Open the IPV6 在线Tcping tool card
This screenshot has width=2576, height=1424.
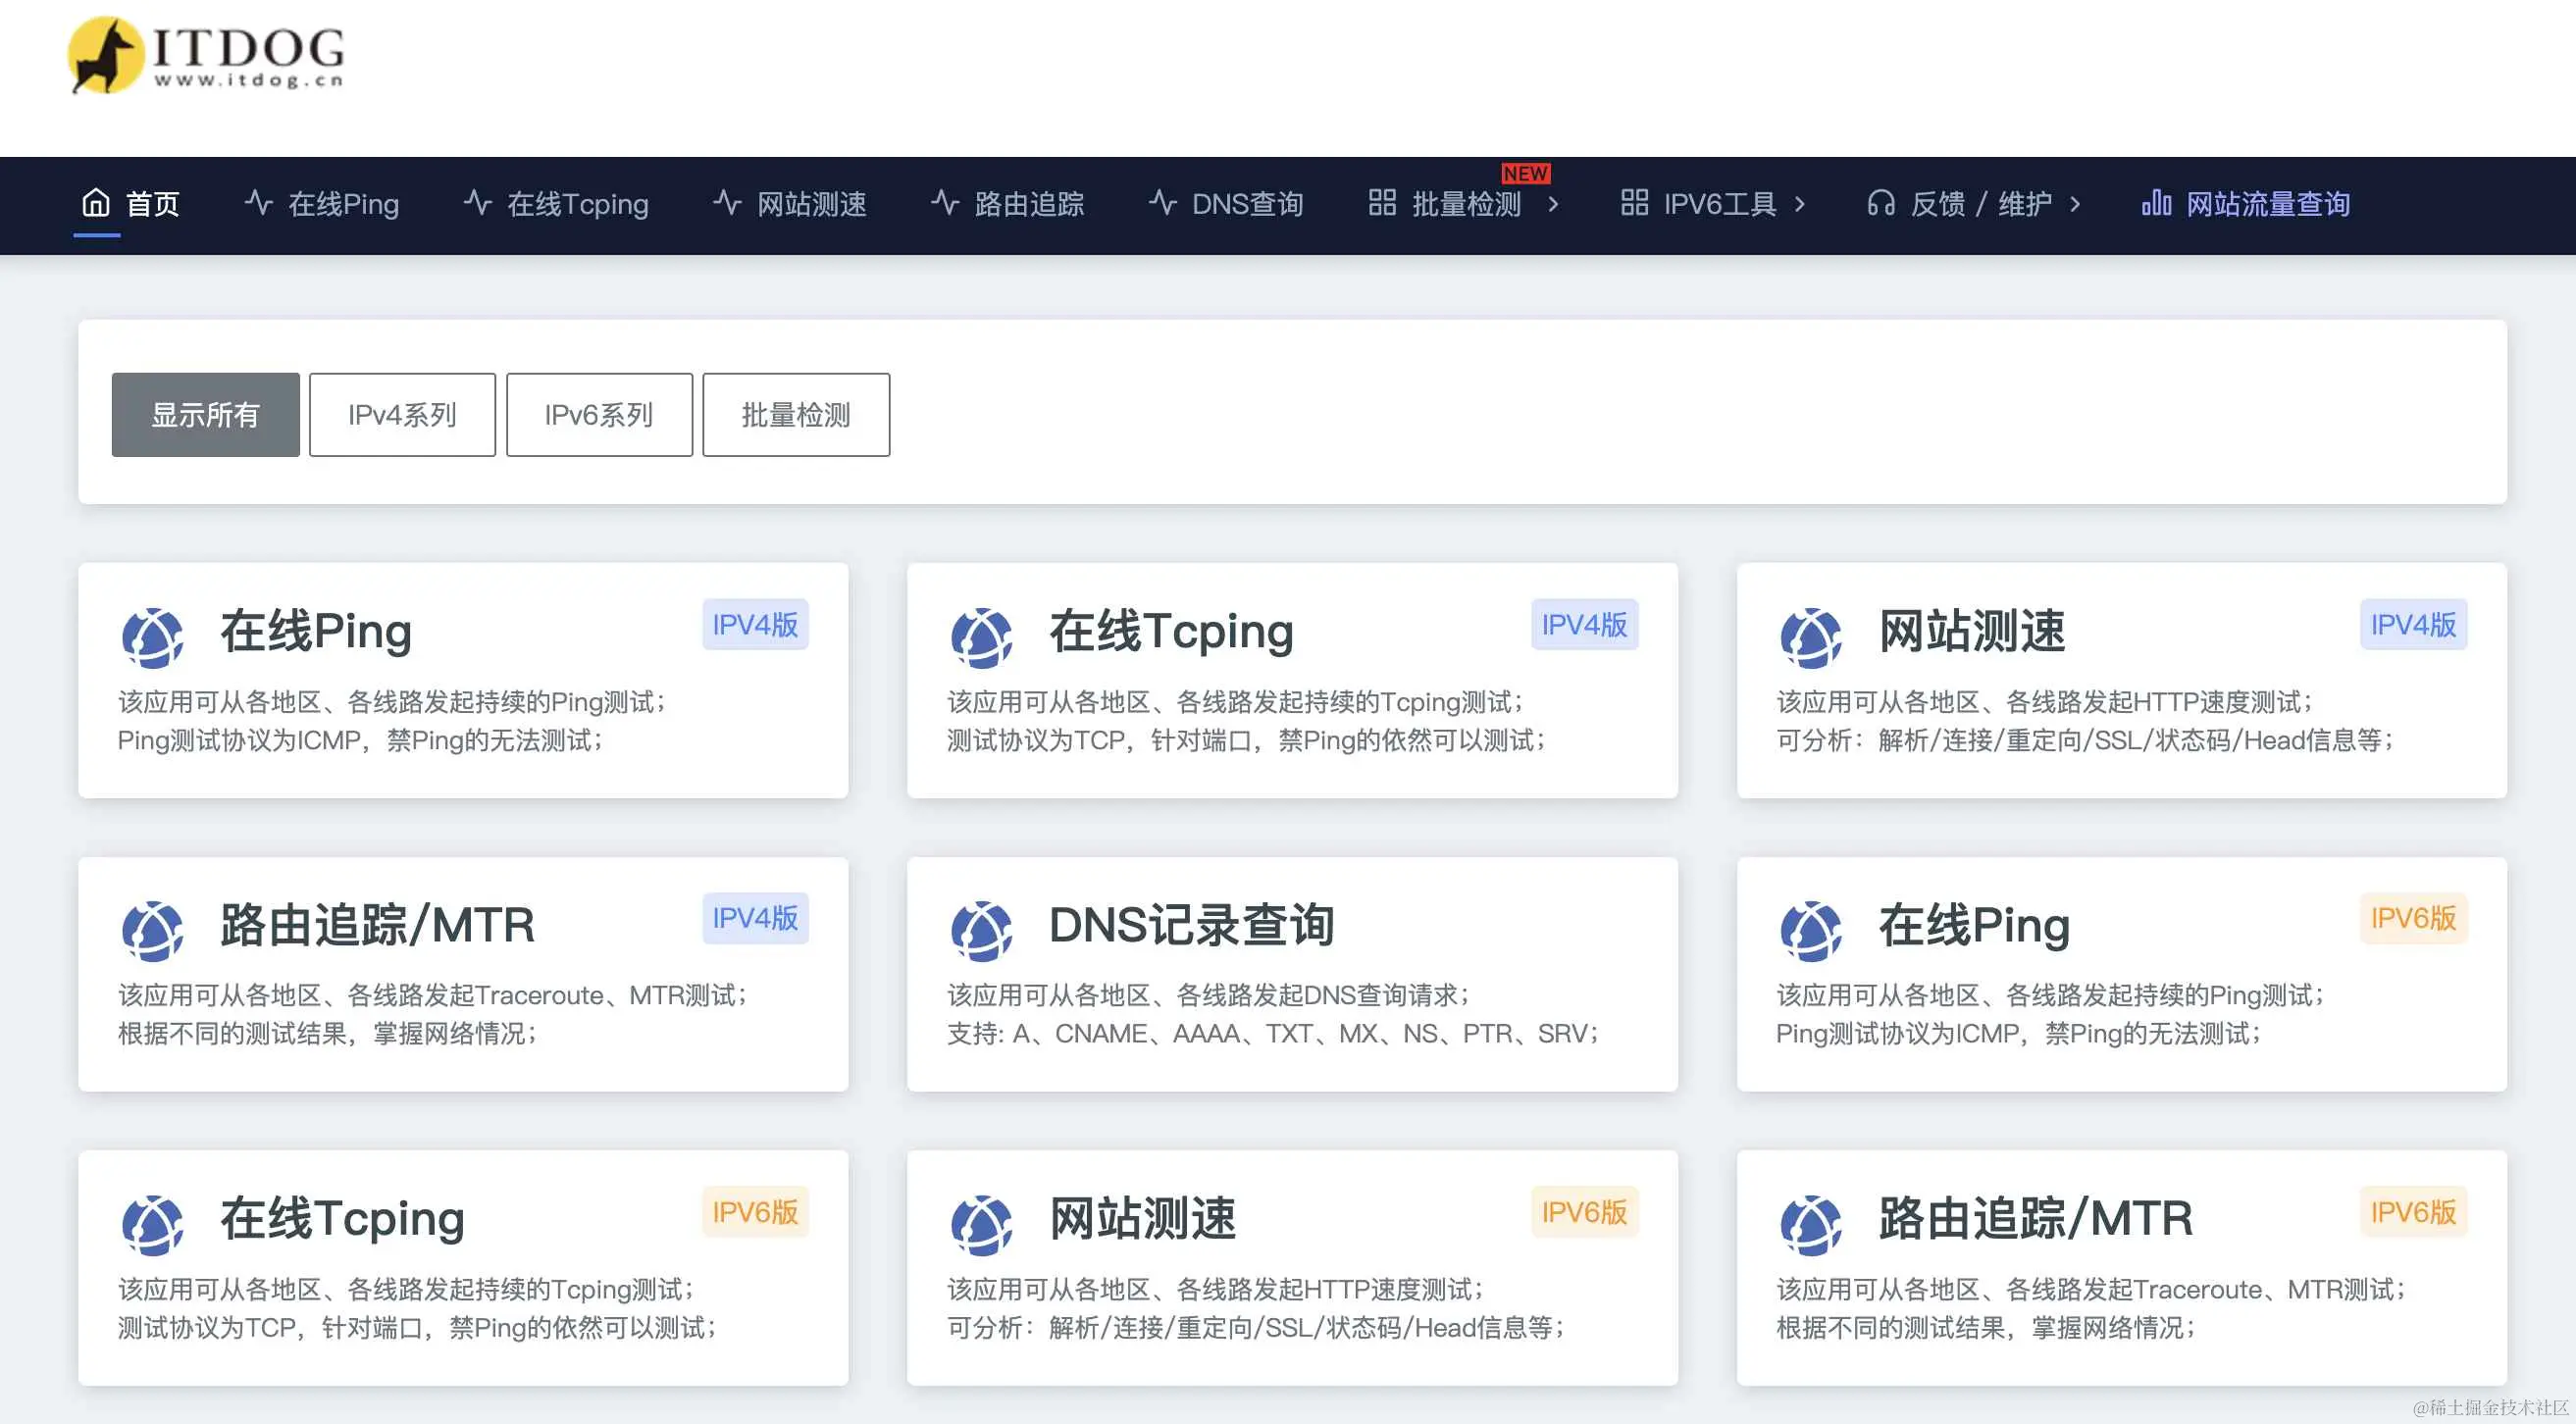tap(342, 1219)
